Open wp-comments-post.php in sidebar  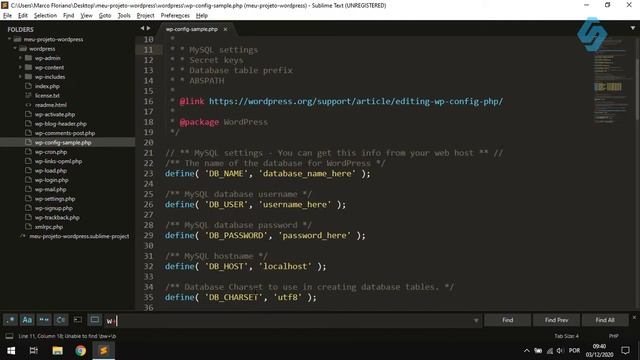coord(64,133)
